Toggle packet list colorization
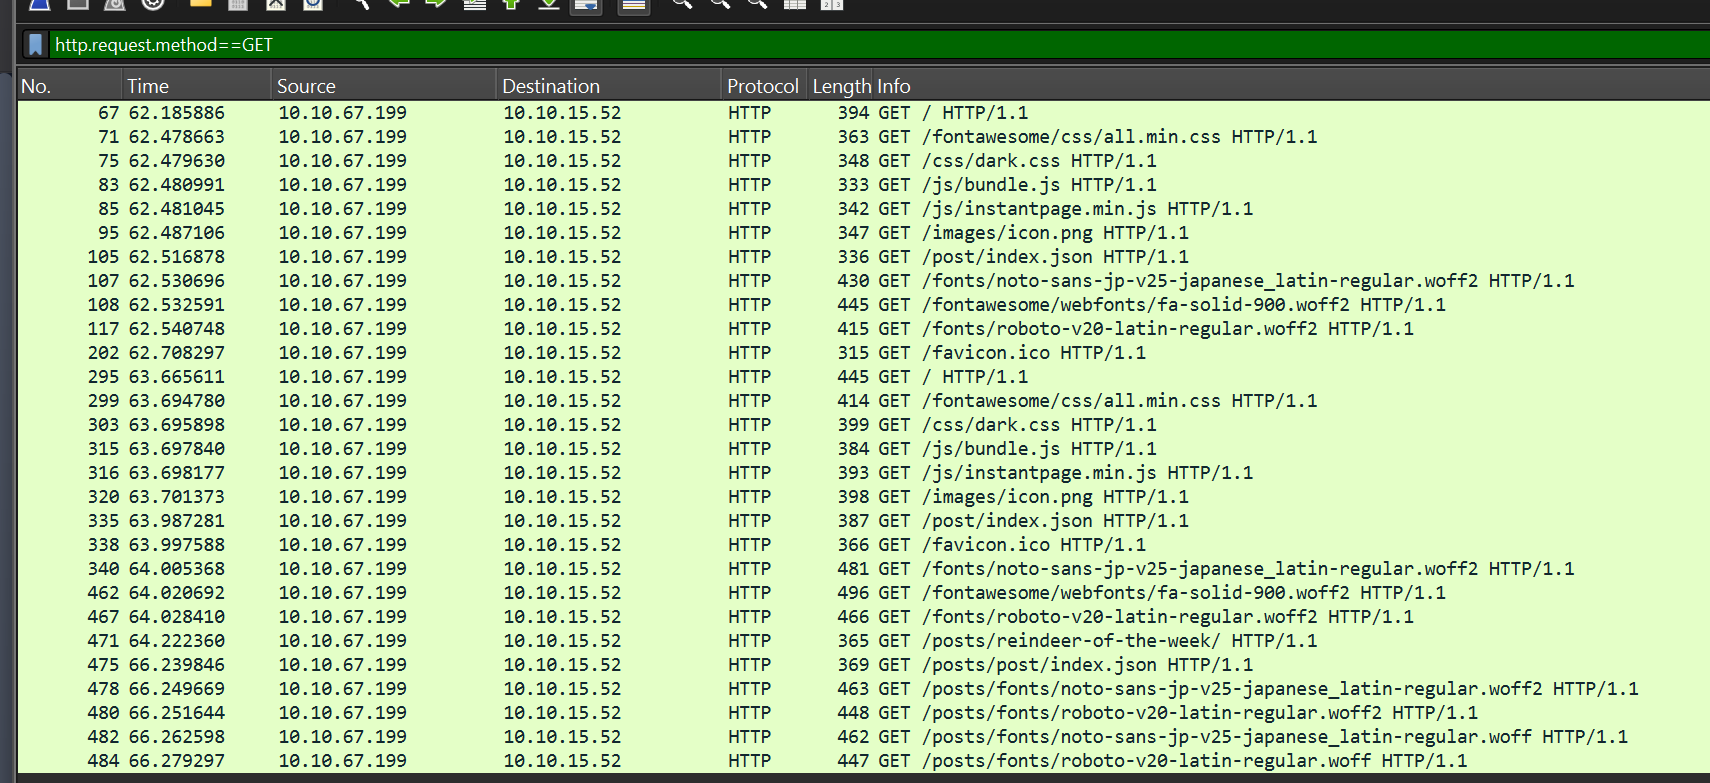 pyautogui.click(x=633, y=5)
